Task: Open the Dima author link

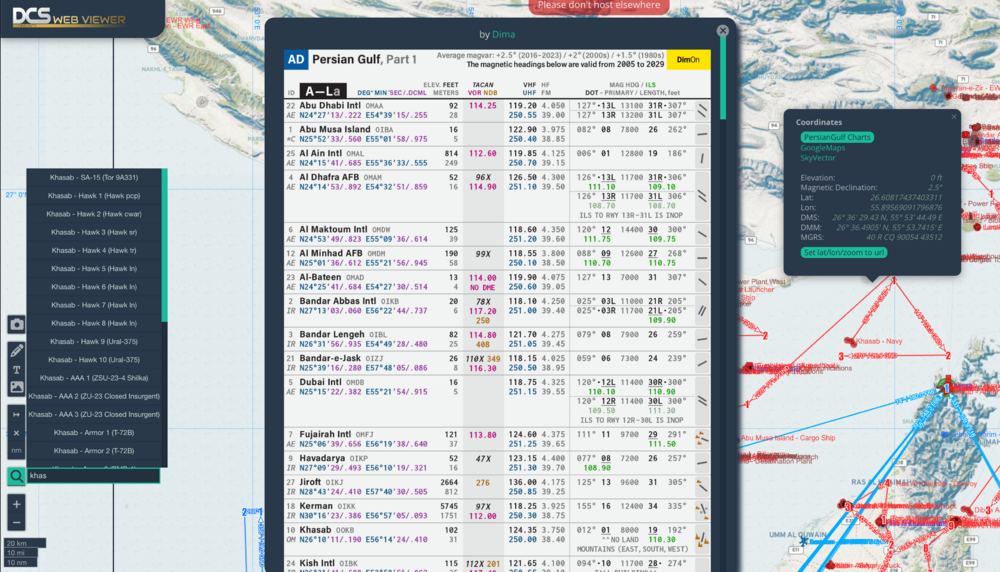Action: (503, 34)
